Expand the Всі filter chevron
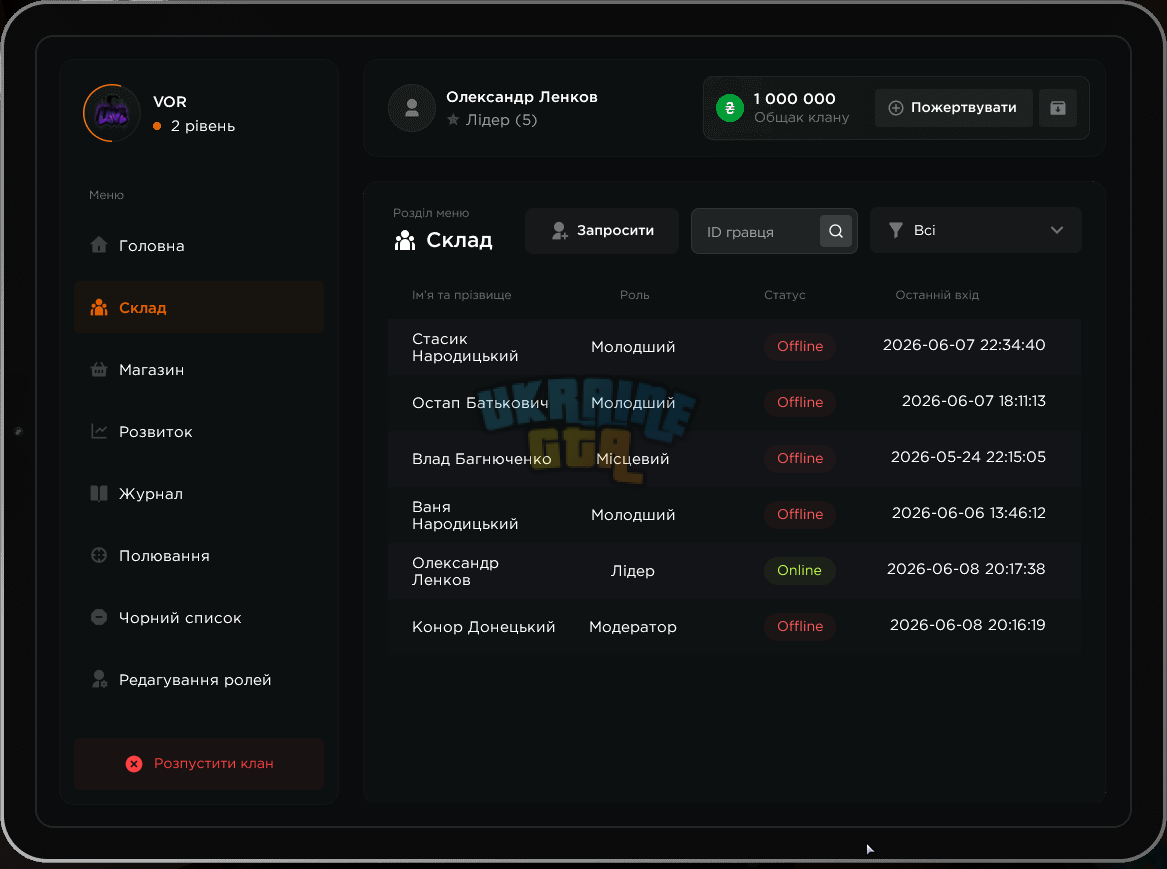This screenshot has height=869, width=1167. [x=1057, y=230]
